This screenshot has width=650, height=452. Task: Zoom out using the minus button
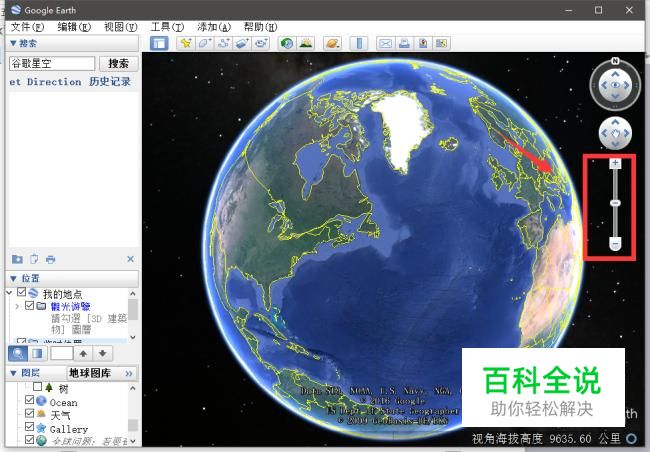(616, 244)
